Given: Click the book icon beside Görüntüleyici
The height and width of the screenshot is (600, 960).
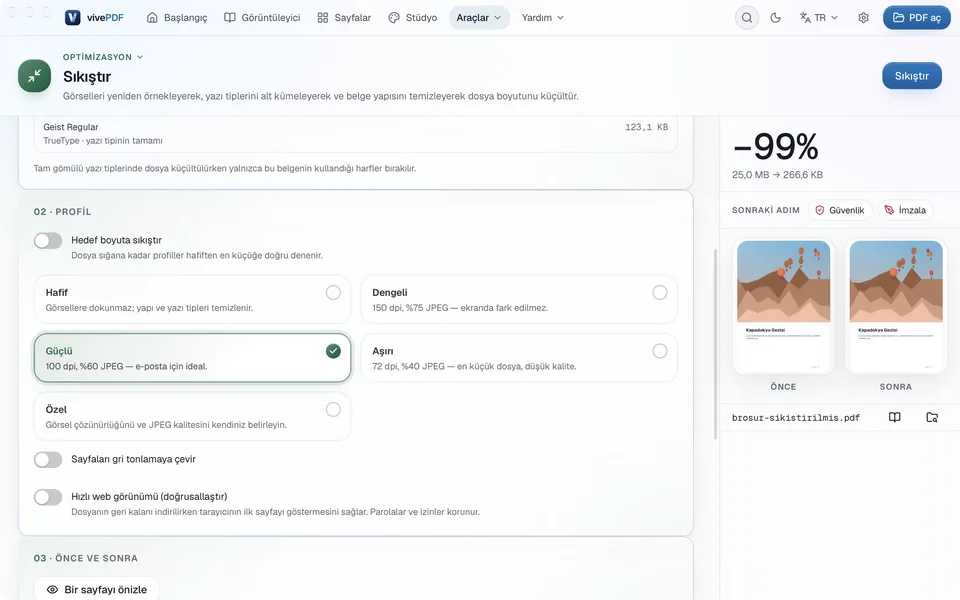Looking at the screenshot, I should (230, 18).
